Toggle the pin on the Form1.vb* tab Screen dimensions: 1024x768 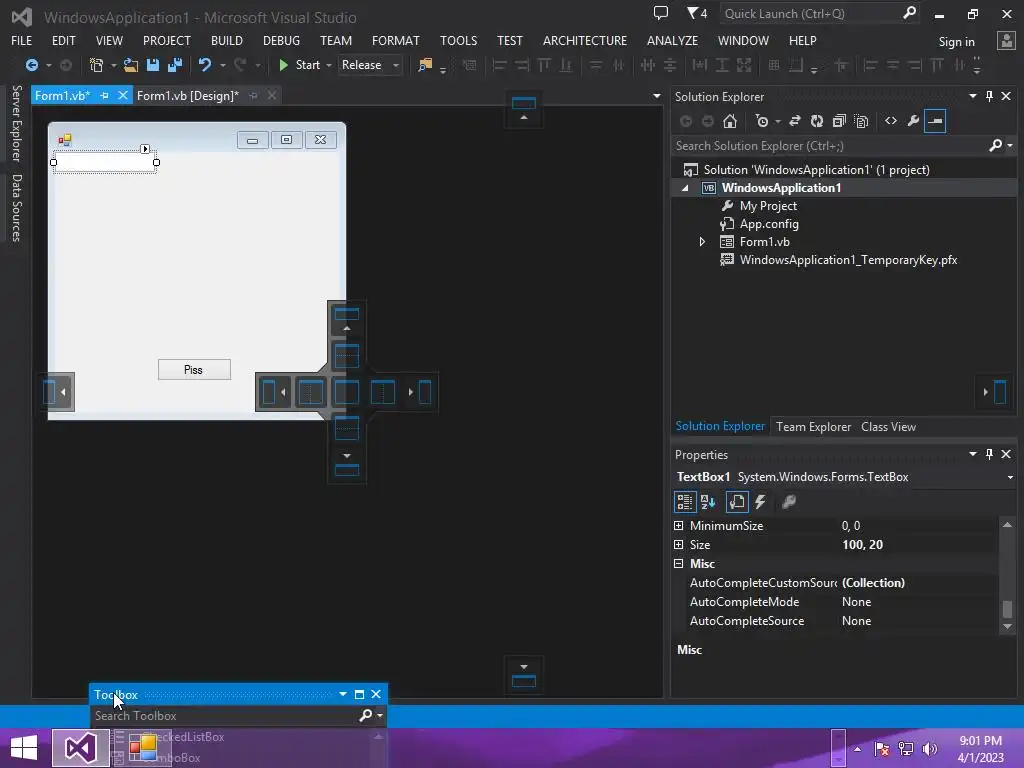(104, 95)
